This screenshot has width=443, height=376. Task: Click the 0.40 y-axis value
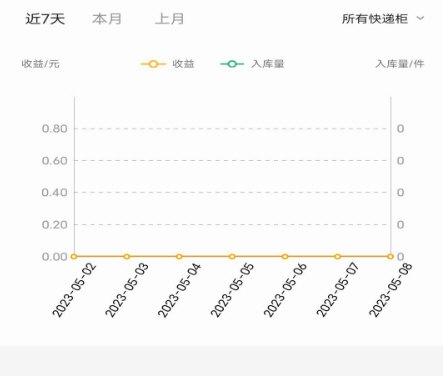55,192
